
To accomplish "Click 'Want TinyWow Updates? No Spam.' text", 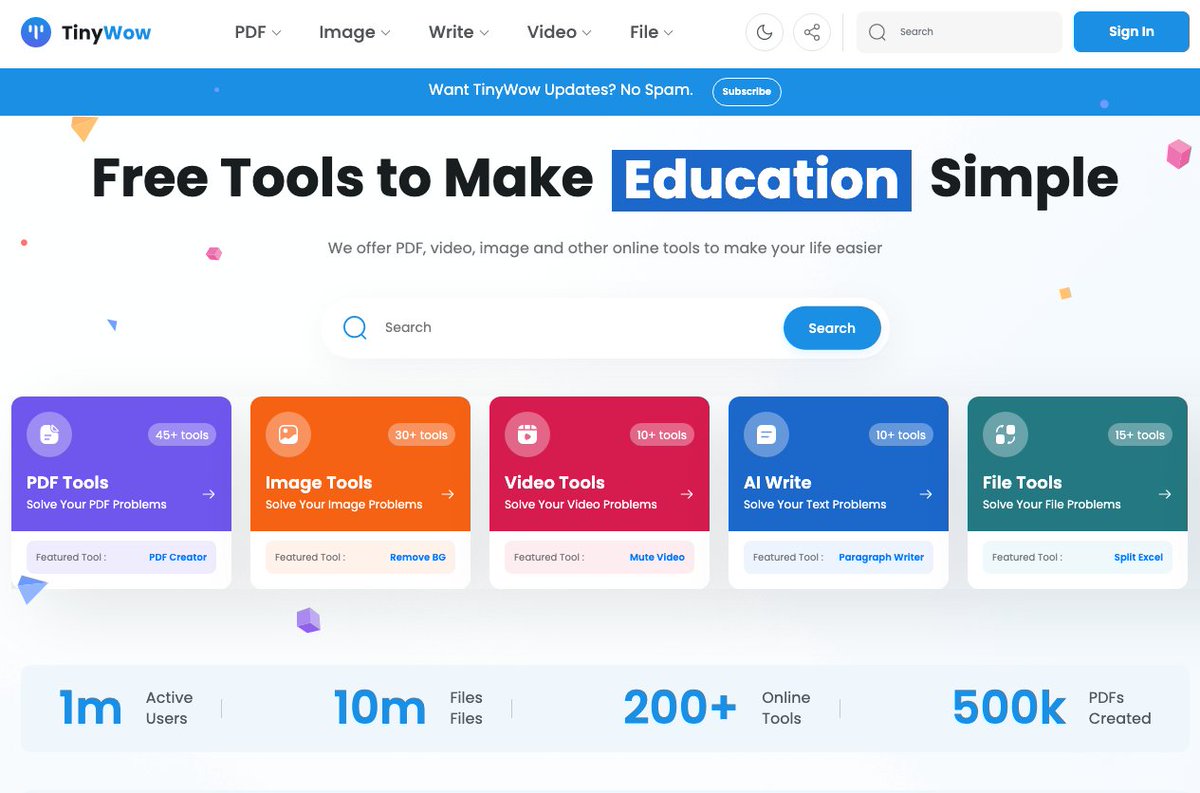I will point(561,90).
